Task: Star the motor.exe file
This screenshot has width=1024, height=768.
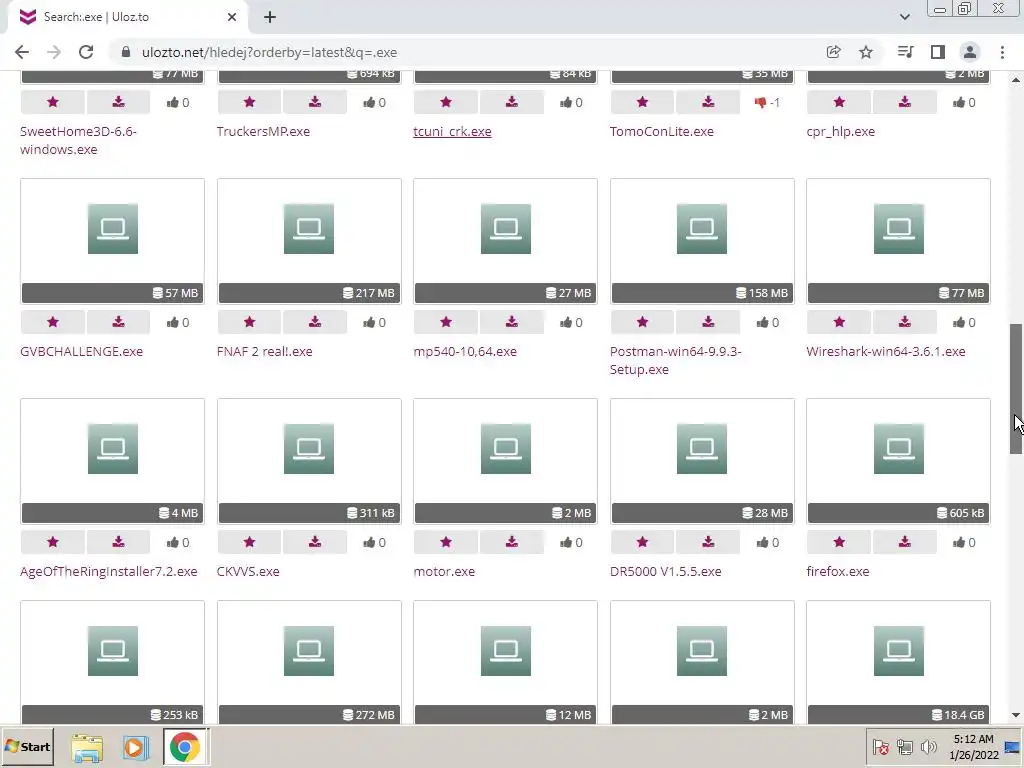Action: (446, 542)
